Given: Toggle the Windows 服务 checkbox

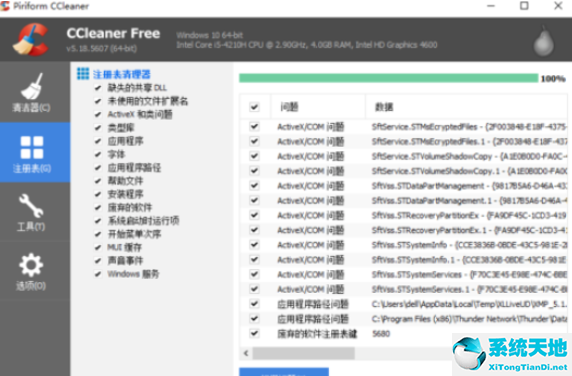Looking at the screenshot, I should [98, 274].
